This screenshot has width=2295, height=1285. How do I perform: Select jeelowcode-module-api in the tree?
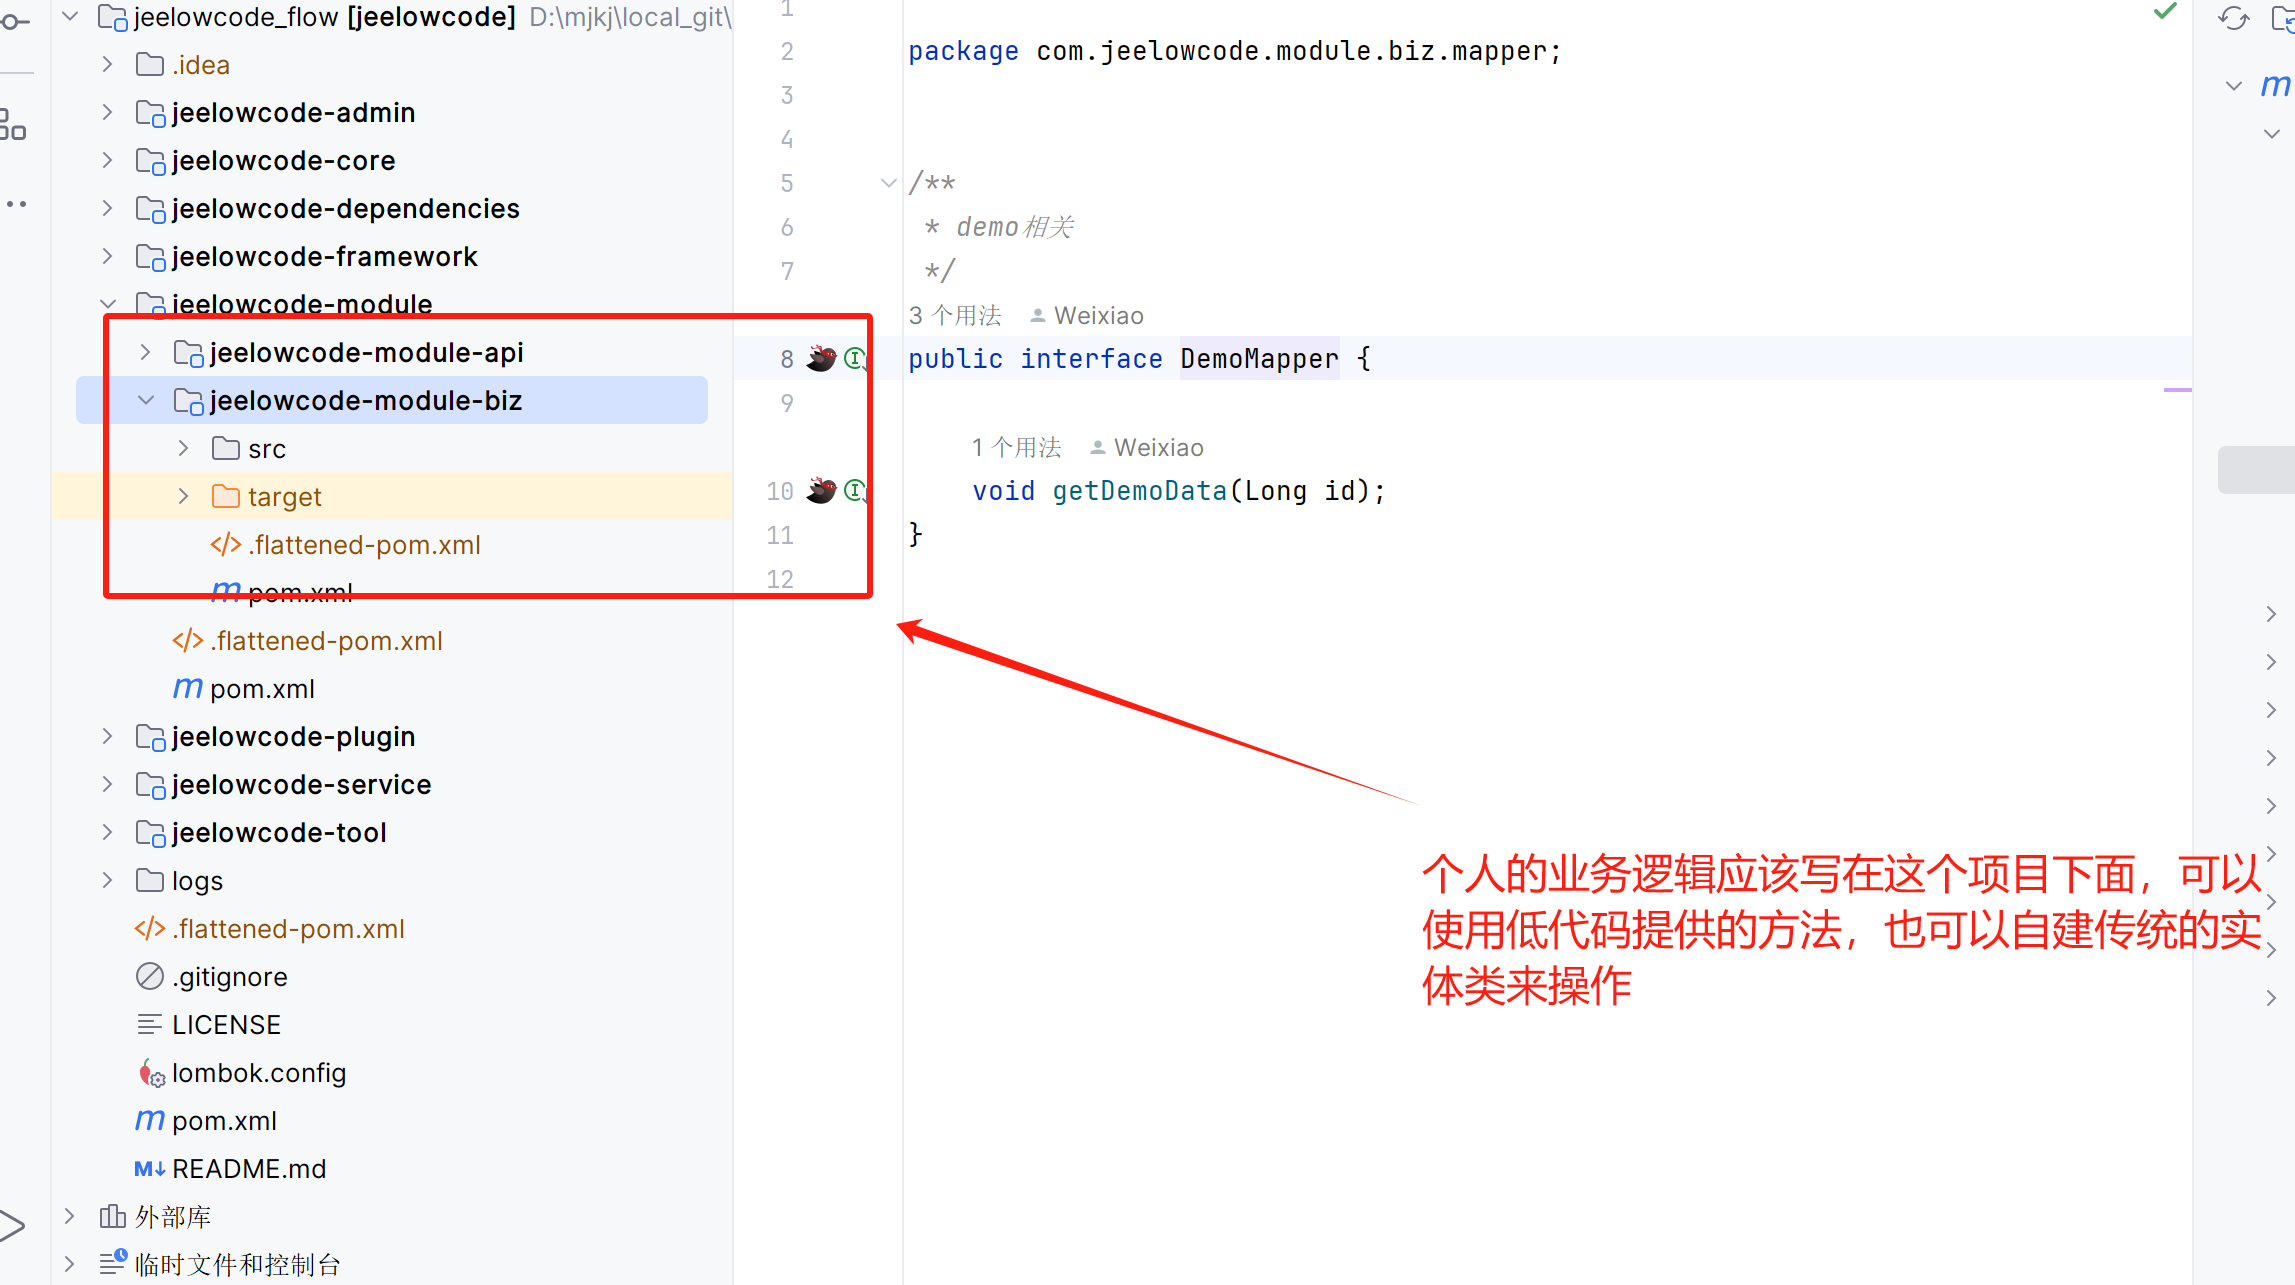pyautogui.click(x=366, y=353)
